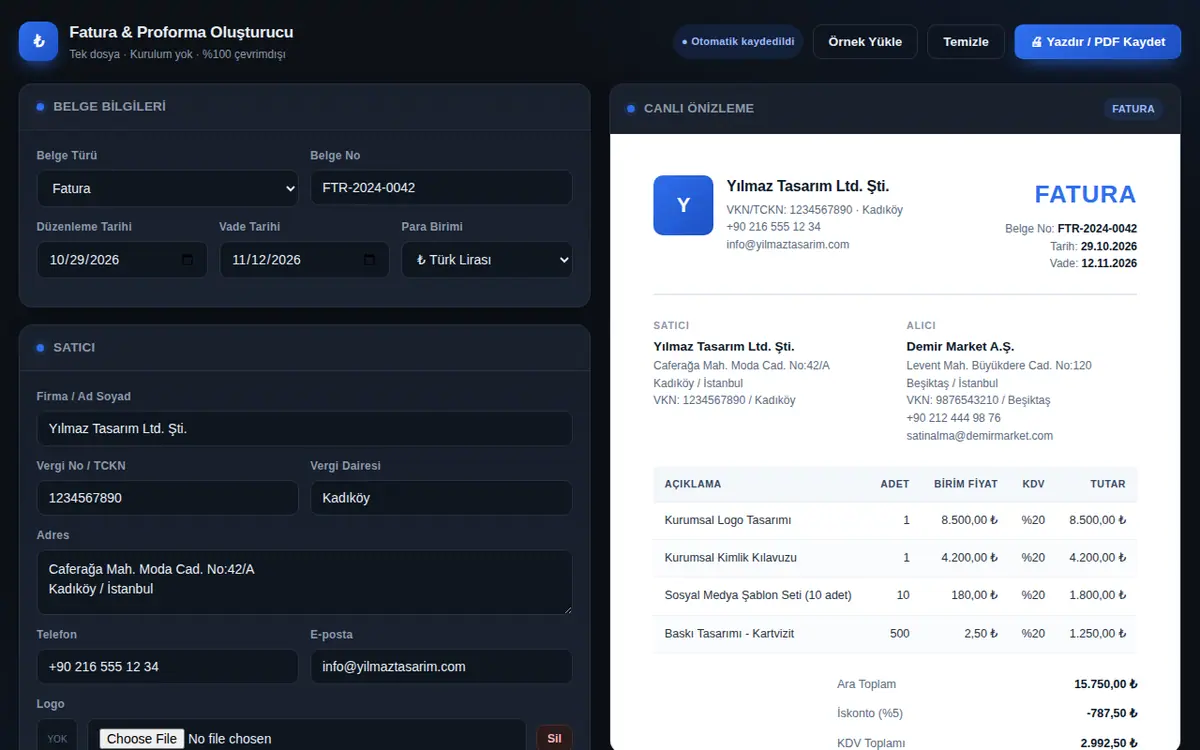Click the E-posta input field
The height and width of the screenshot is (750, 1200).
pyautogui.click(x=441, y=667)
